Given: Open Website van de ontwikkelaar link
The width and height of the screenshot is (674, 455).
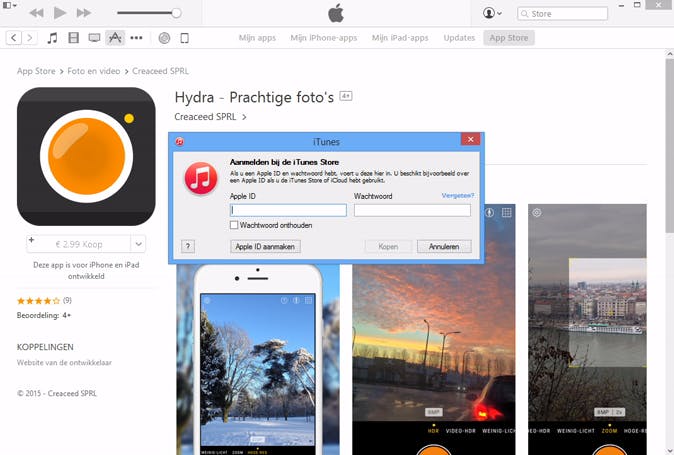Looking at the screenshot, I should pos(64,363).
